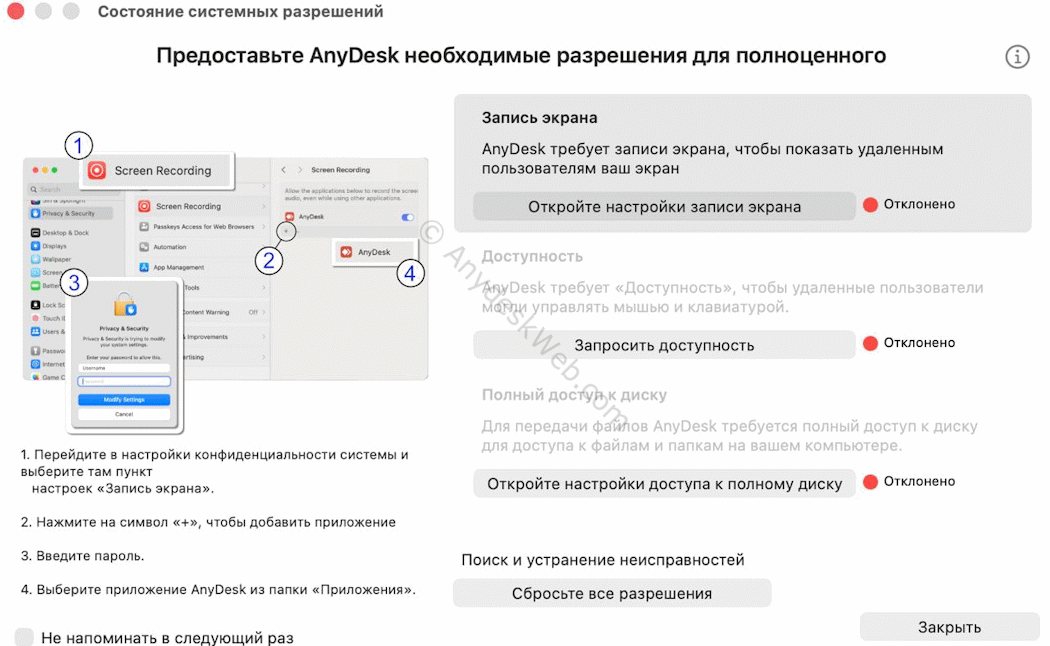The image size is (1050, 646).
Task: Click red status dot for full disk access
Action: pyautogui.click(x=871, y=481)
